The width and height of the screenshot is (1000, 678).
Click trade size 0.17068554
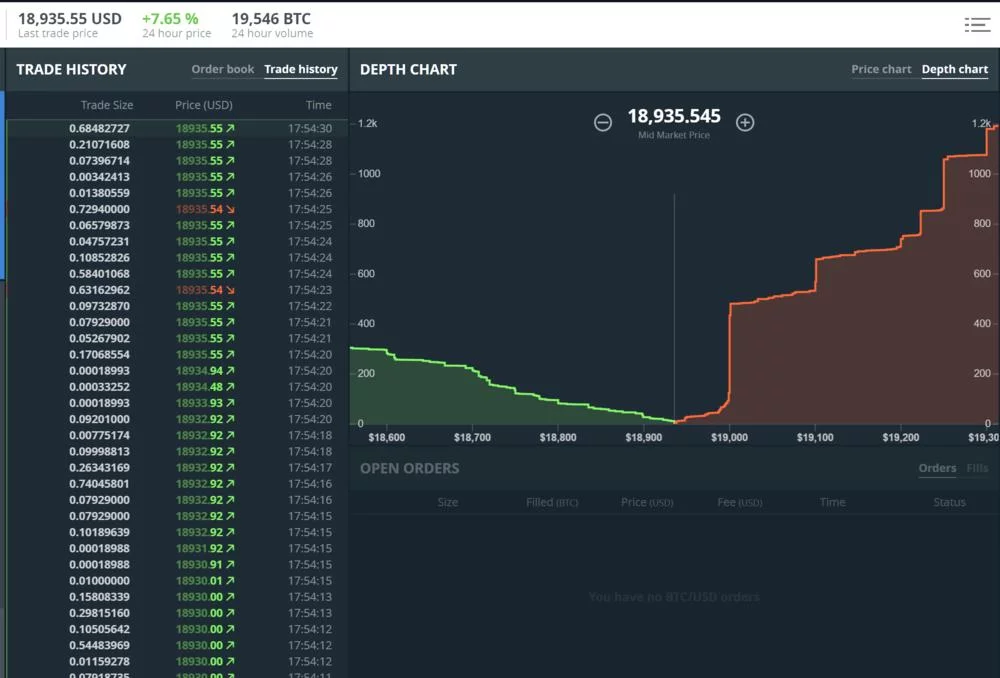(99, 355)
